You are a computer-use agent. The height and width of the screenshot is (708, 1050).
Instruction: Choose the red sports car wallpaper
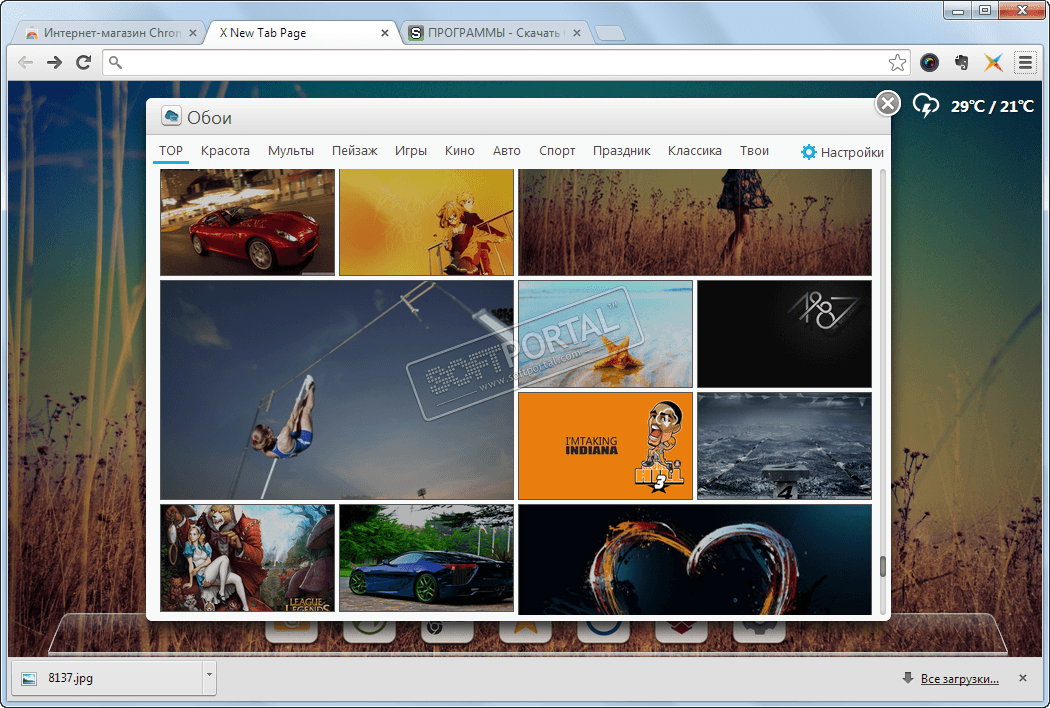[247, 222]
